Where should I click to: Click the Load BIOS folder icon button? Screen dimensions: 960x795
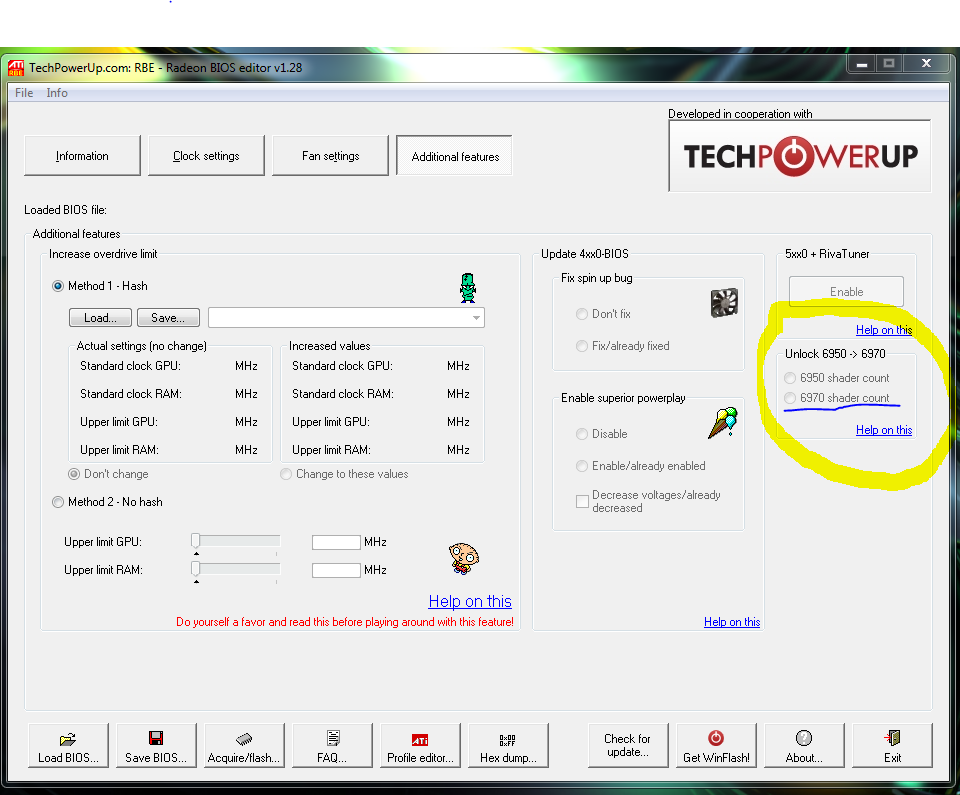(68, 745)
